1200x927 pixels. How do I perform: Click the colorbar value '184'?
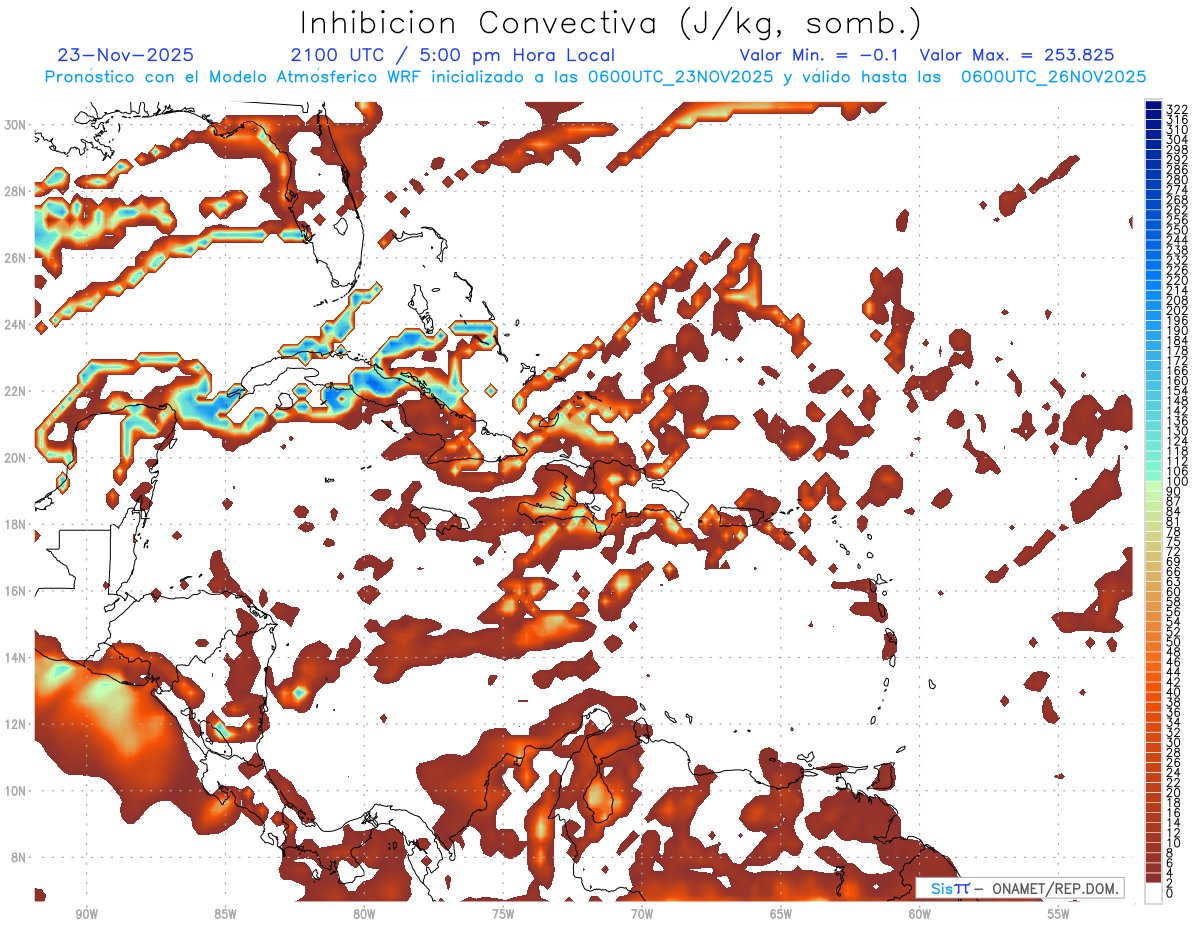pos(1177,341)
